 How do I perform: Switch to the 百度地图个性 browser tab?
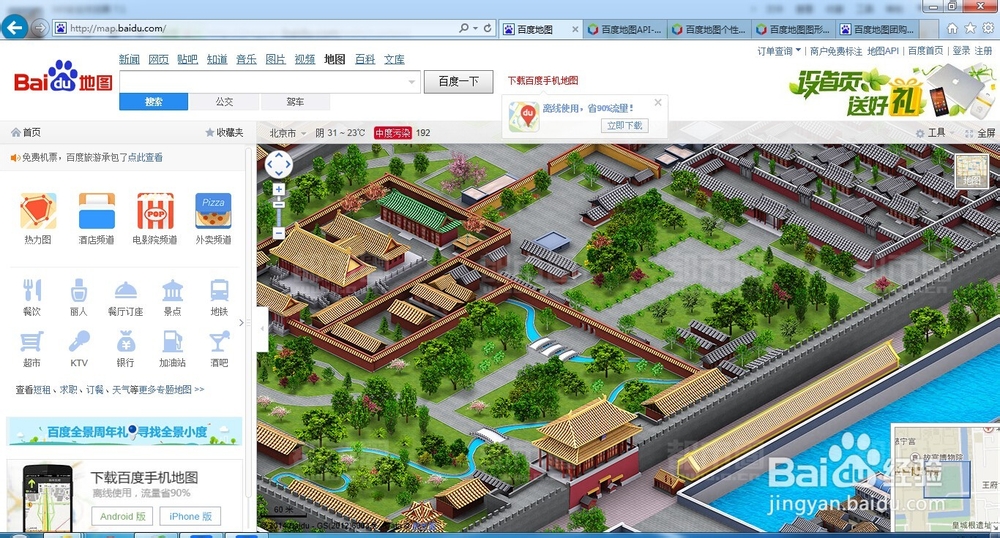click(x=709, y=29)
